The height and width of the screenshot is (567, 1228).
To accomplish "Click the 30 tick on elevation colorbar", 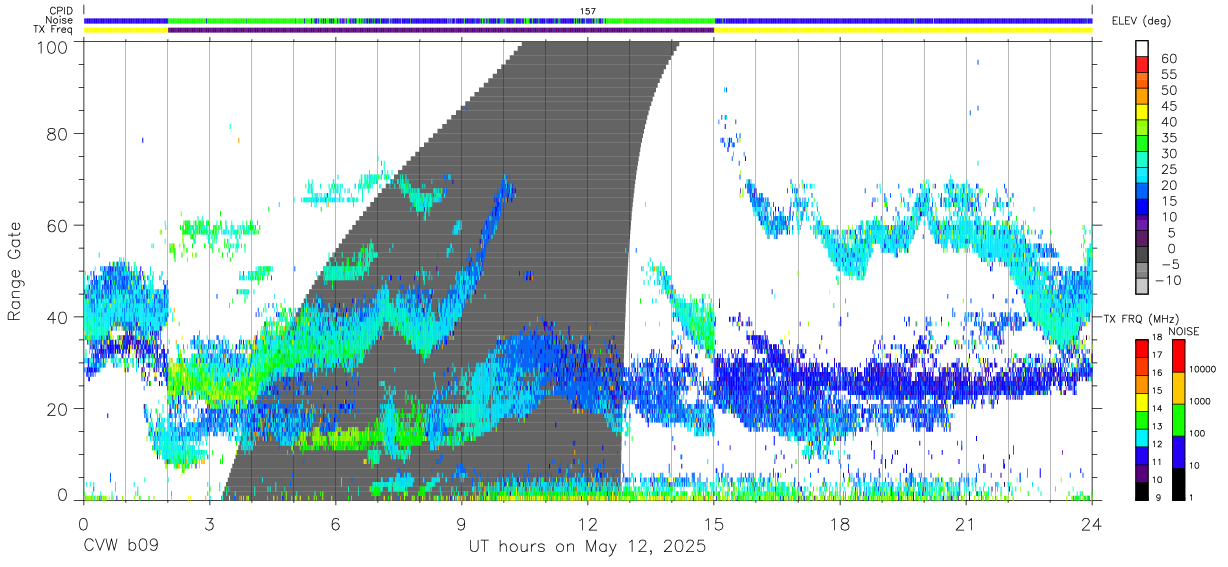I will [x=1167, y=153].
